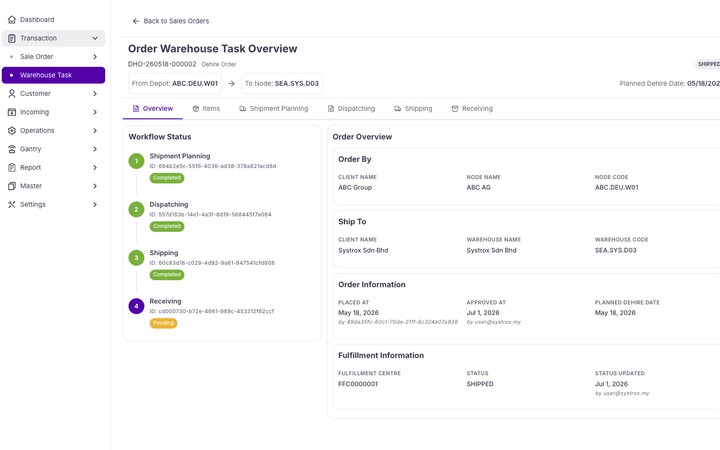
Task: Switch to the Shipment Planning tab
Action: [x=274, y=109]
